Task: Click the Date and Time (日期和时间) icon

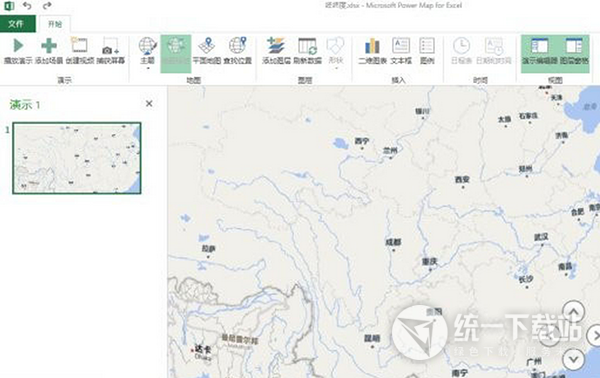Action: (494, 46)
